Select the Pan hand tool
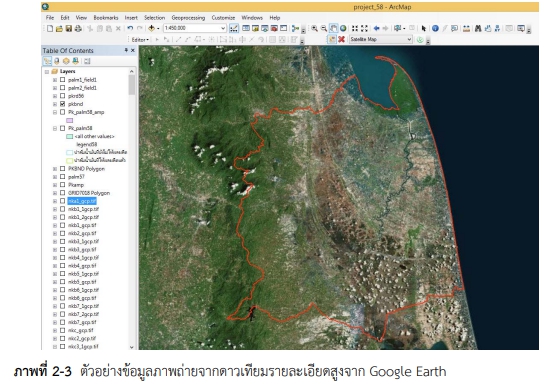Image resolution: width=548 pixels, height=388 pixels. [333, 29]
